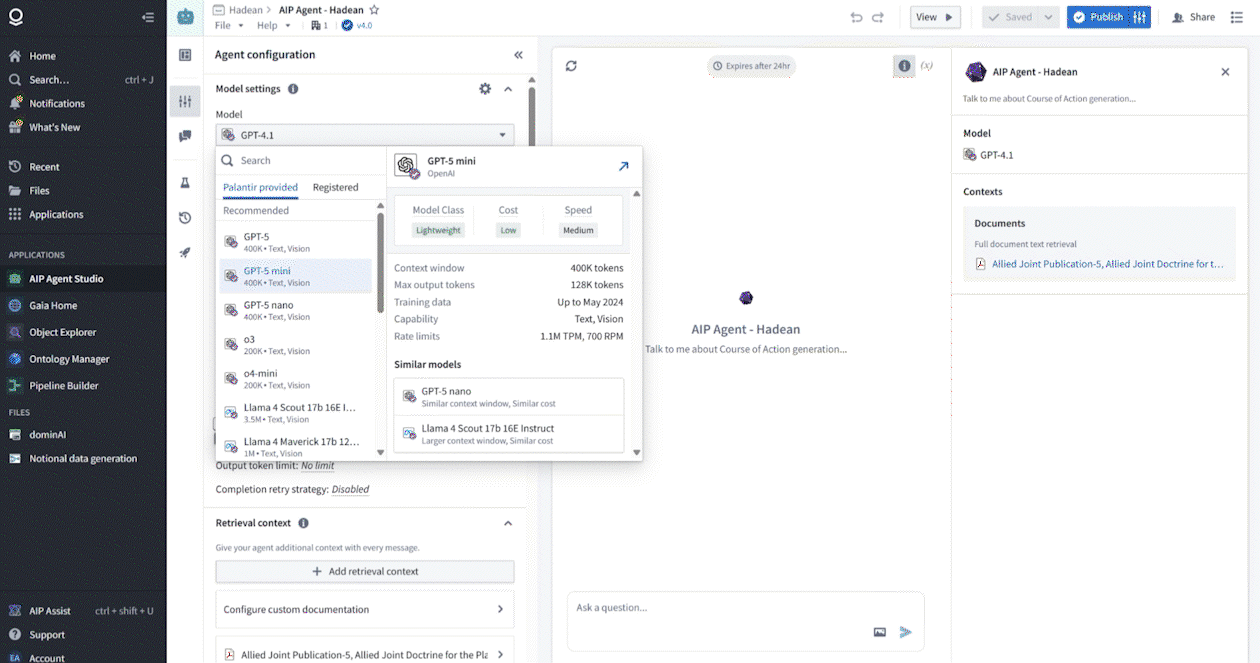Expand Configure custom documentation row

(x=365, y=609)
